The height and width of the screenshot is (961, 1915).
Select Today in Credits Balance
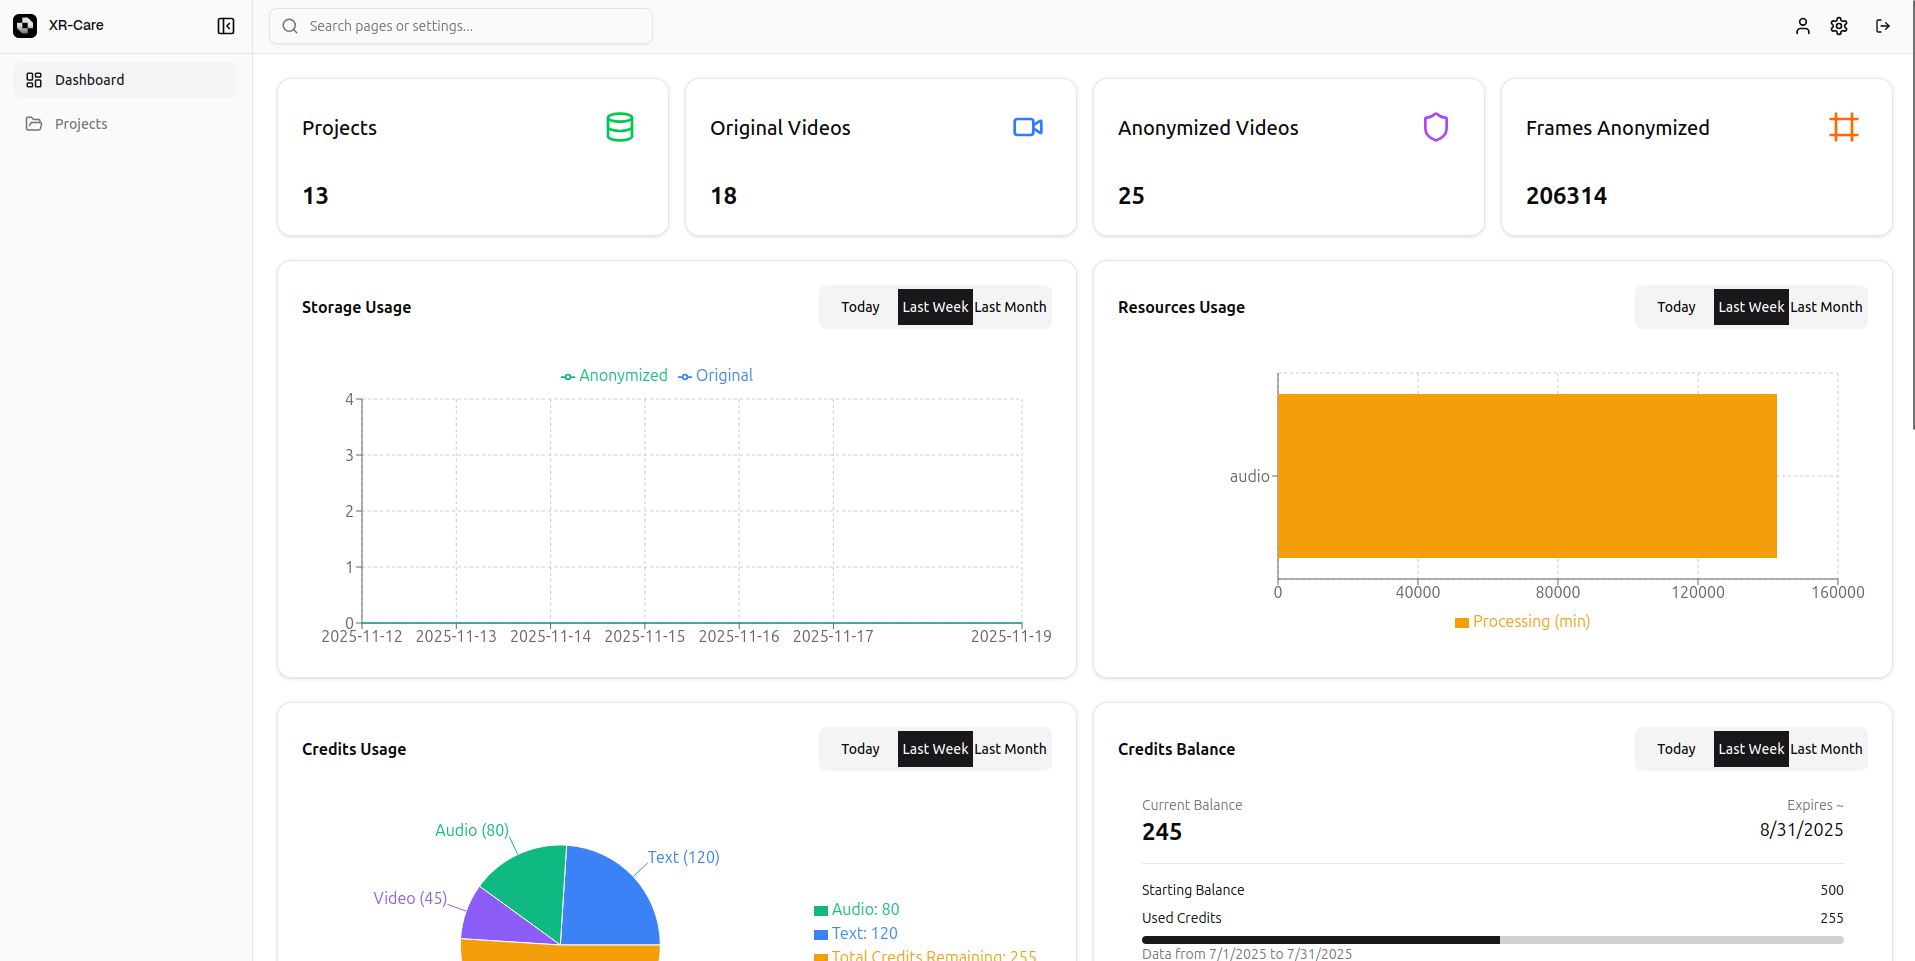(1676, 749)
